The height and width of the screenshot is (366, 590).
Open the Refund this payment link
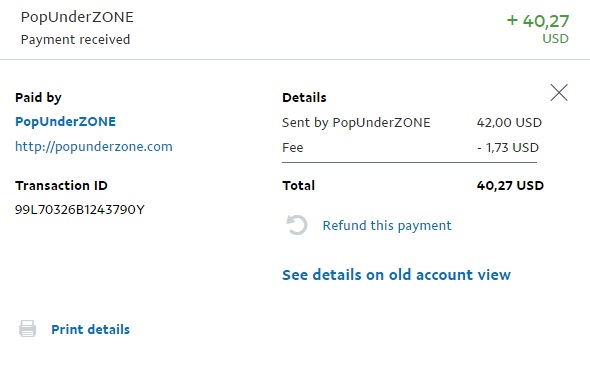tap(387, 225)
